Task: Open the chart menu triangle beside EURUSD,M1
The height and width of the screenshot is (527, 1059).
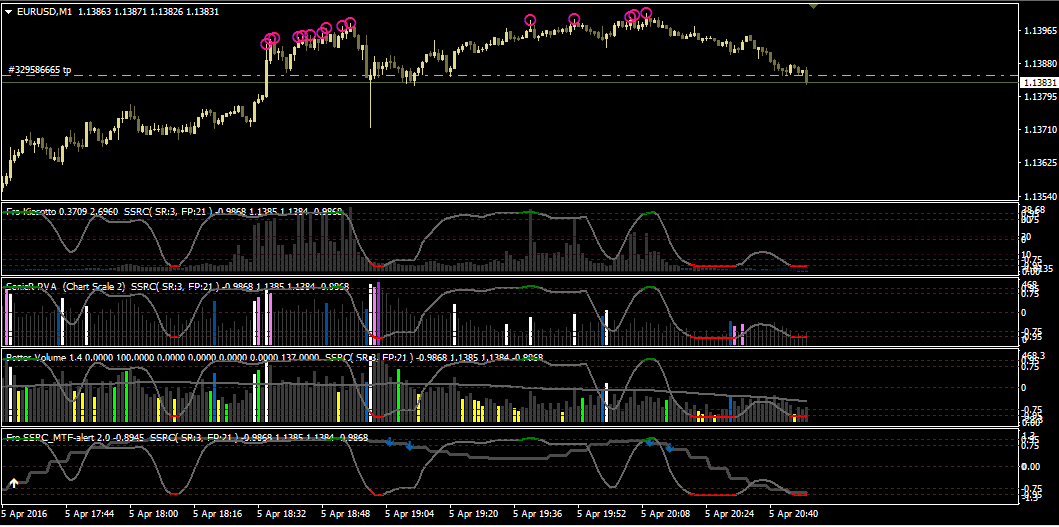Action: 7,12
